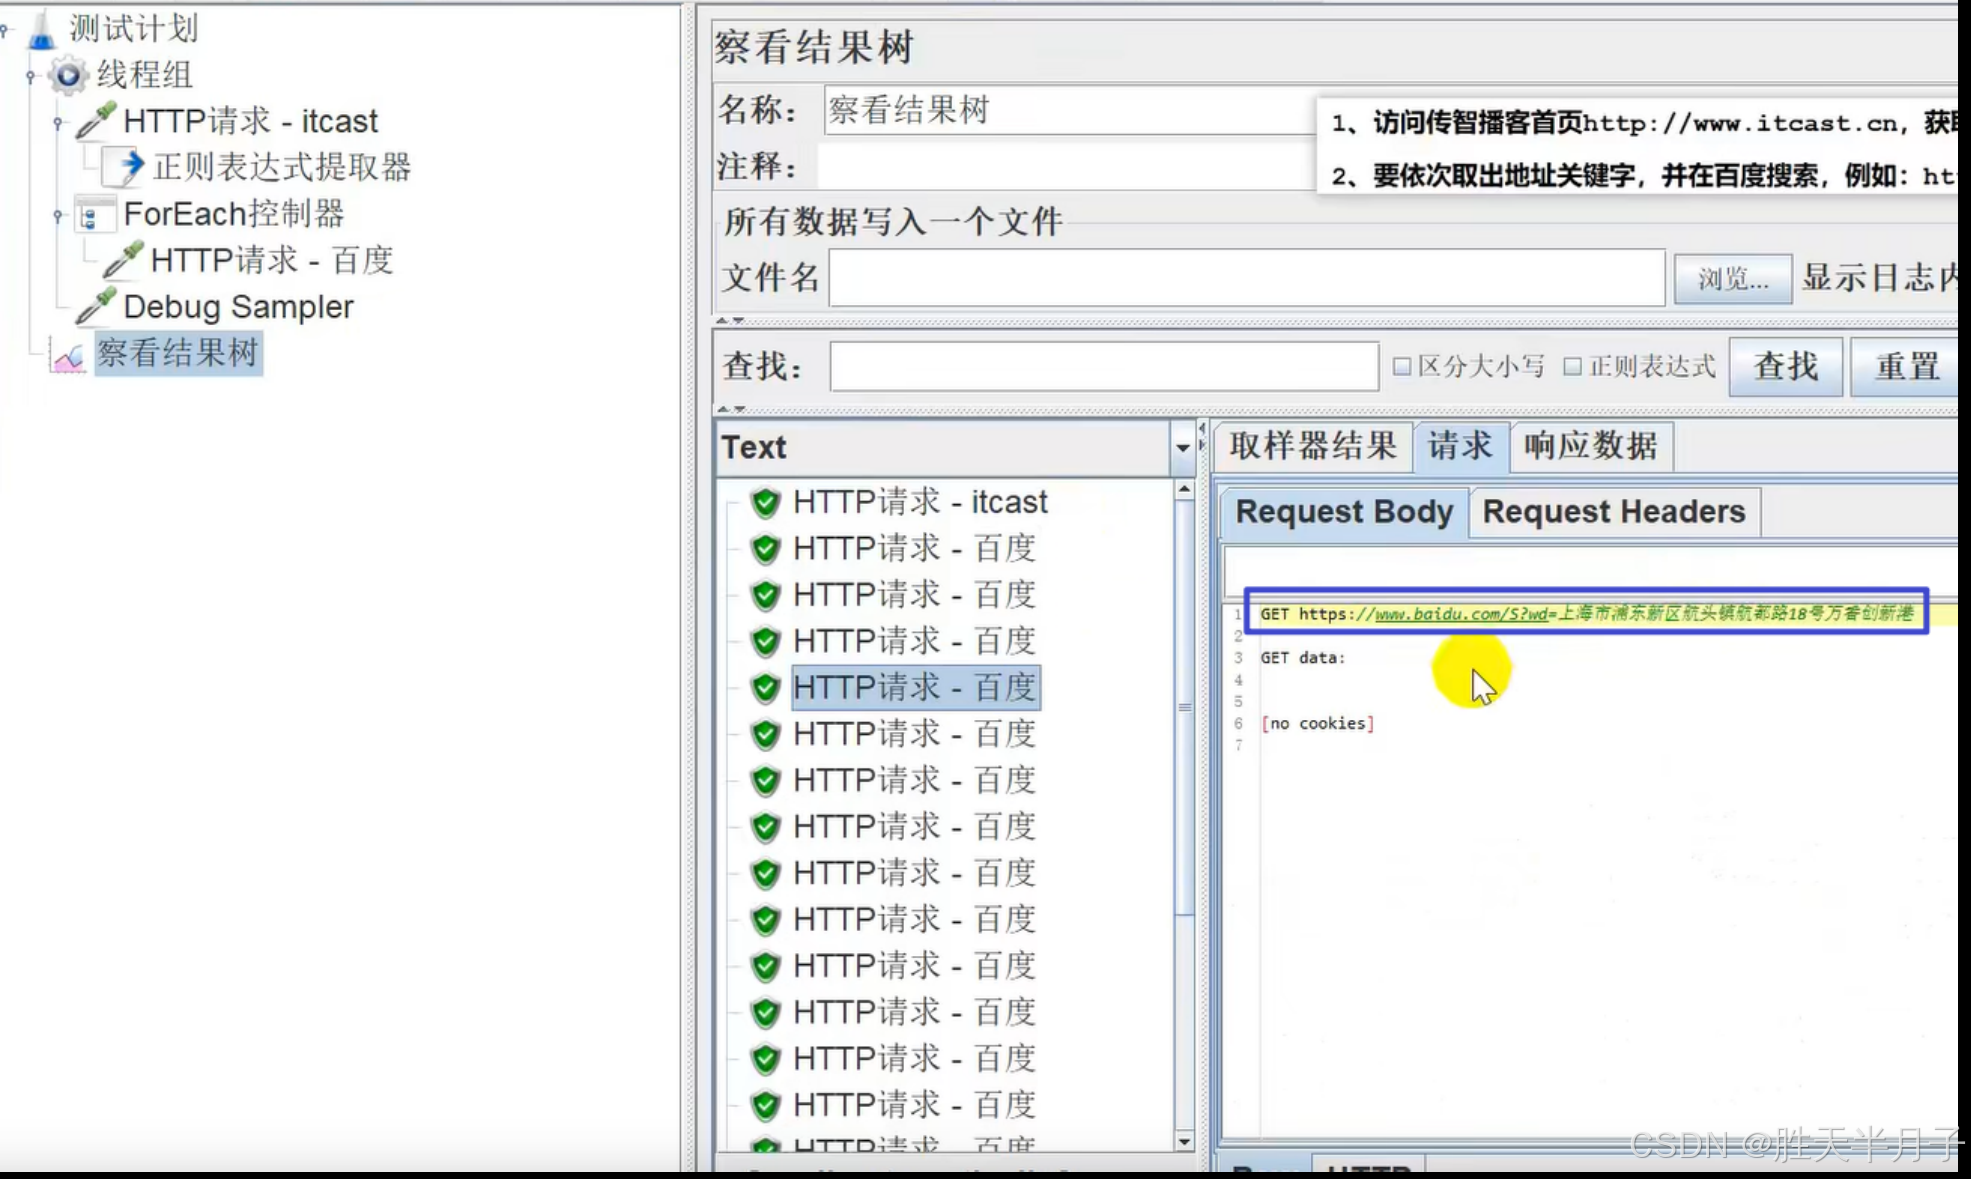Click the results list scroll down arrow
This screenshot has width=1971, height=1179.
[x=1184, y=1141]
